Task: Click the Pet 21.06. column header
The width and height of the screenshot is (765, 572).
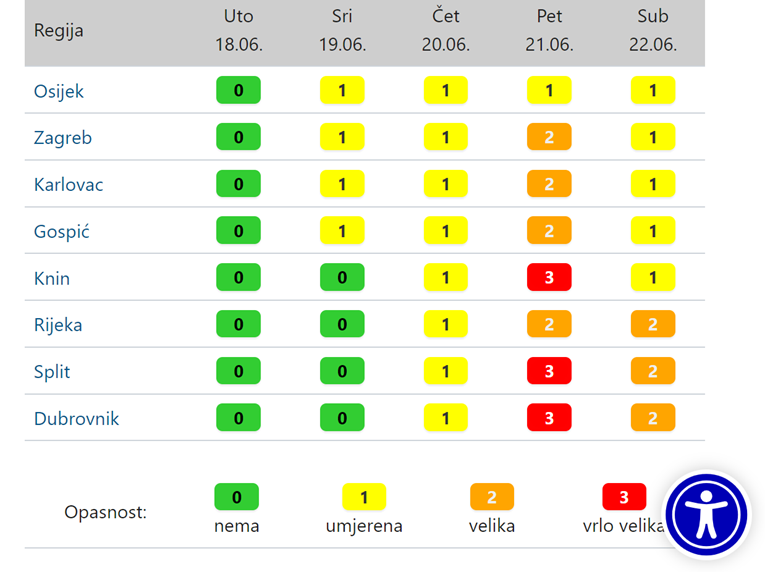Action: (x=549, y=30)
